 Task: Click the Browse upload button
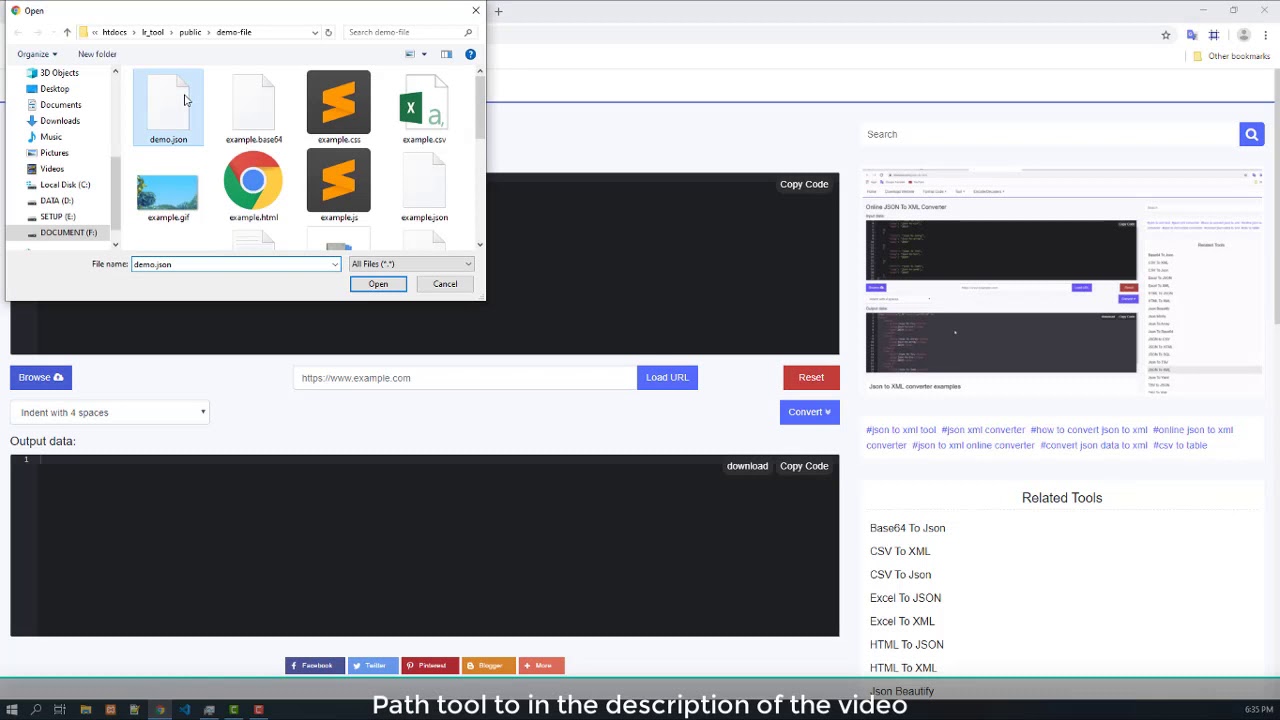point(40,377)
